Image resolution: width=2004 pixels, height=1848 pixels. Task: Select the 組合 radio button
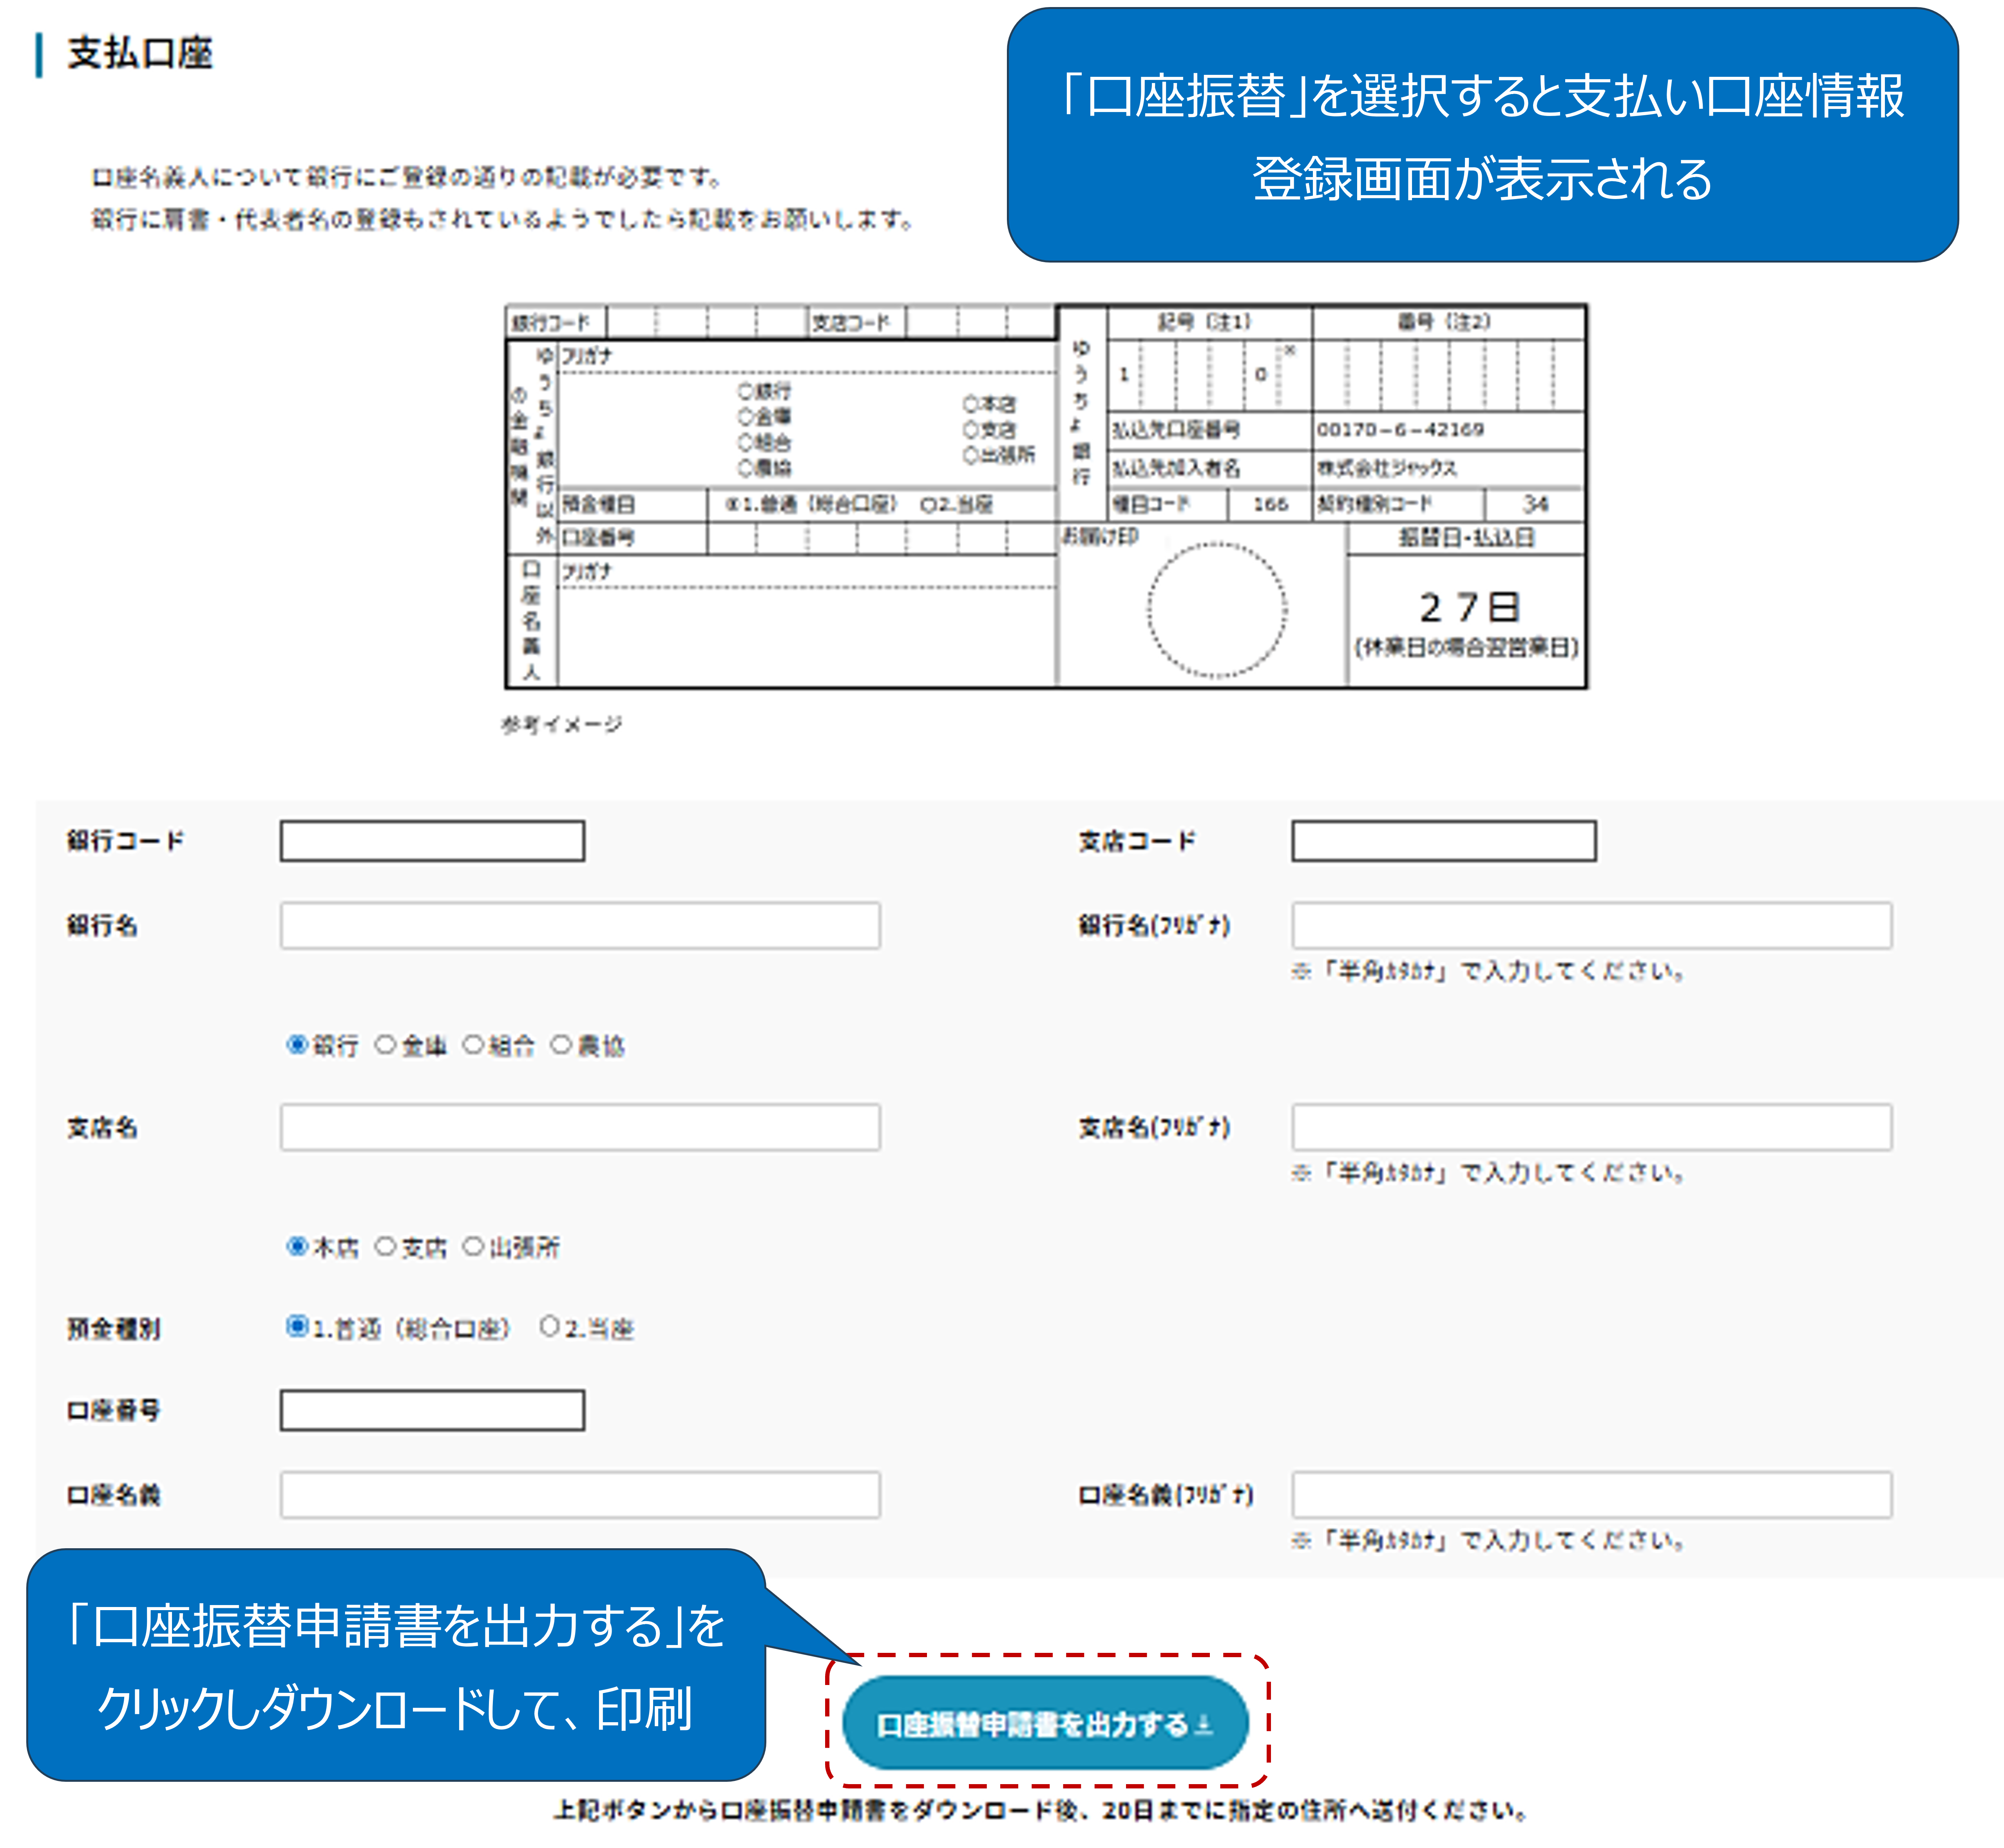click(x=473, y=1045)
